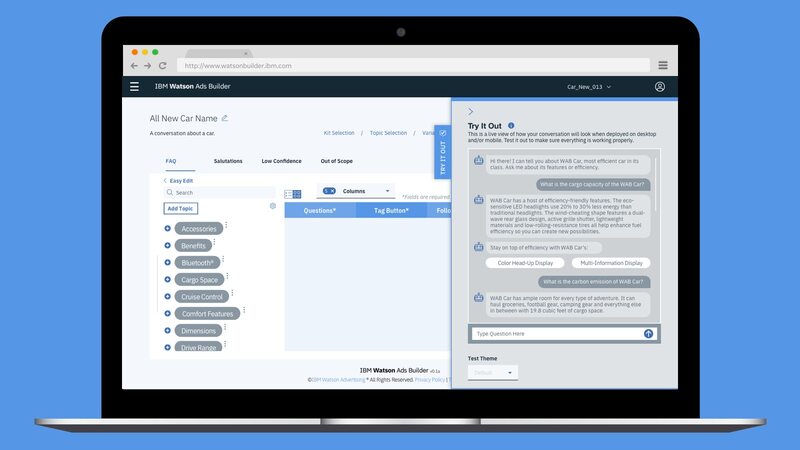Viewport: 800px width, 450px height.
Task: Switch to the list view icon
Action: coord(288,194)
